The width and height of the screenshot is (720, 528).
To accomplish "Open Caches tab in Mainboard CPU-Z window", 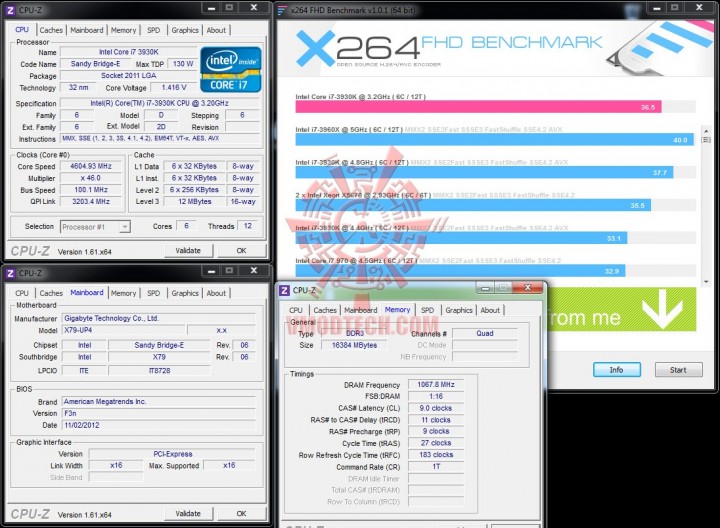I will point(51,293).
